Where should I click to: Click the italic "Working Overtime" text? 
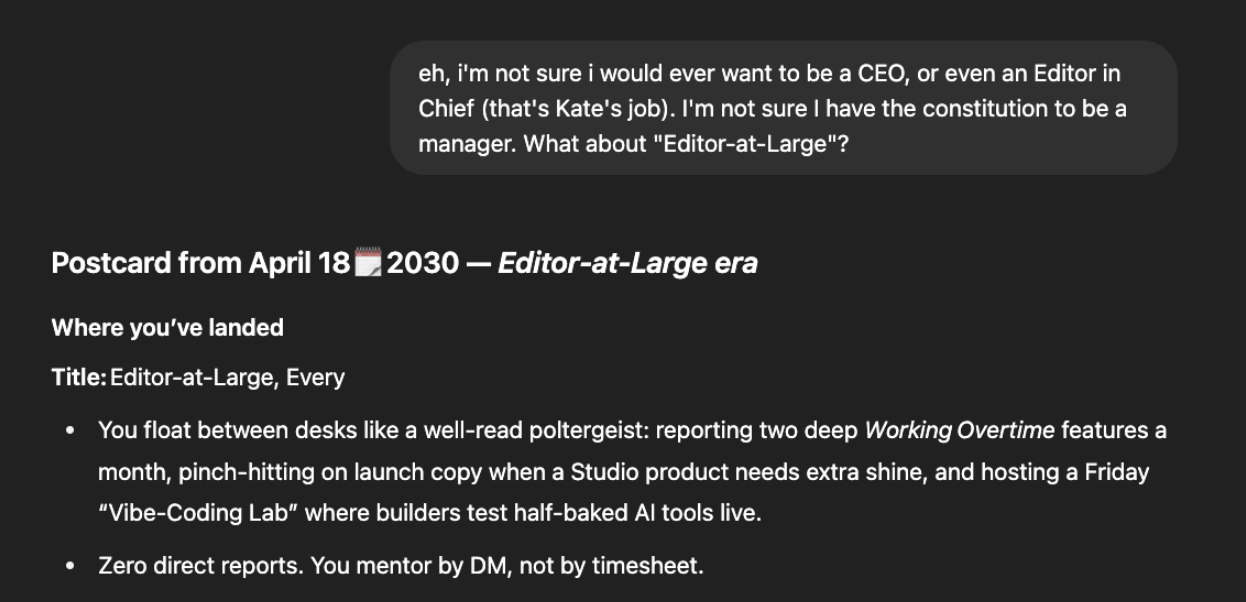959,431
